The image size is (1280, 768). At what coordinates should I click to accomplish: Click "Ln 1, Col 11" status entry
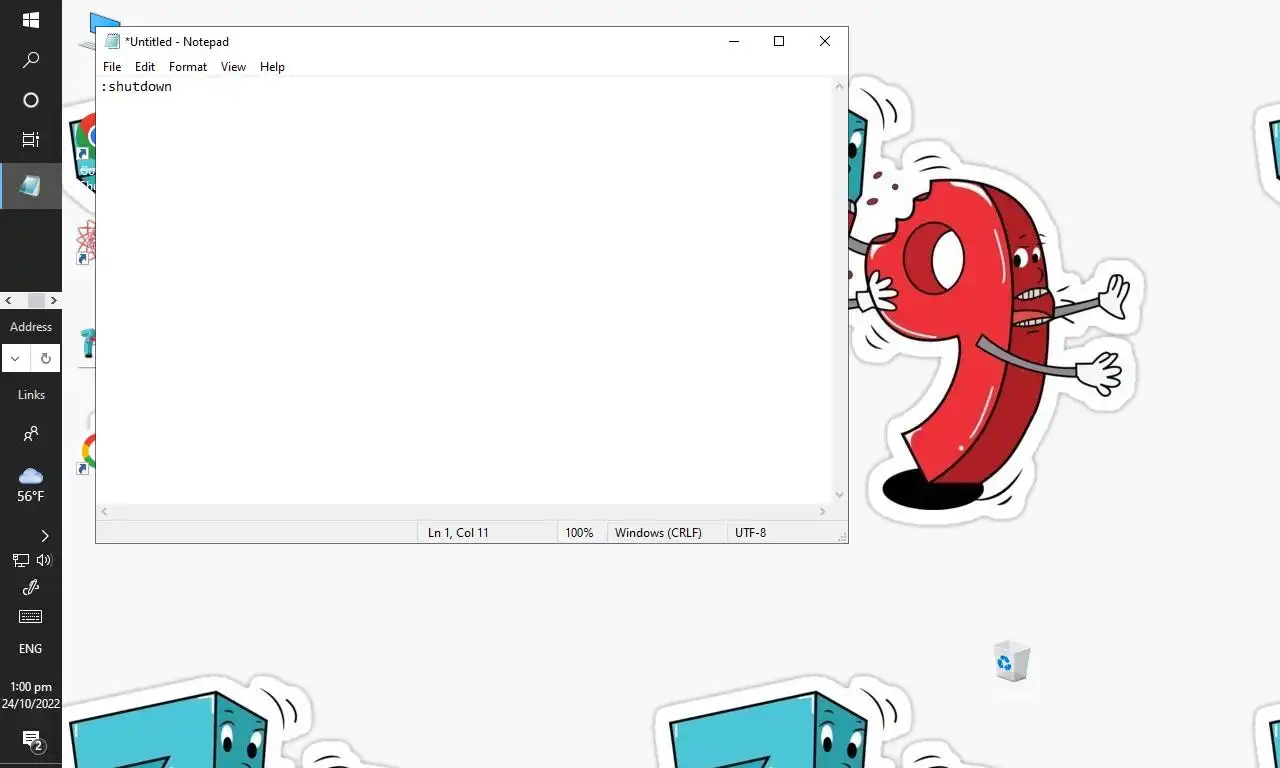click(x=458, y=533)
